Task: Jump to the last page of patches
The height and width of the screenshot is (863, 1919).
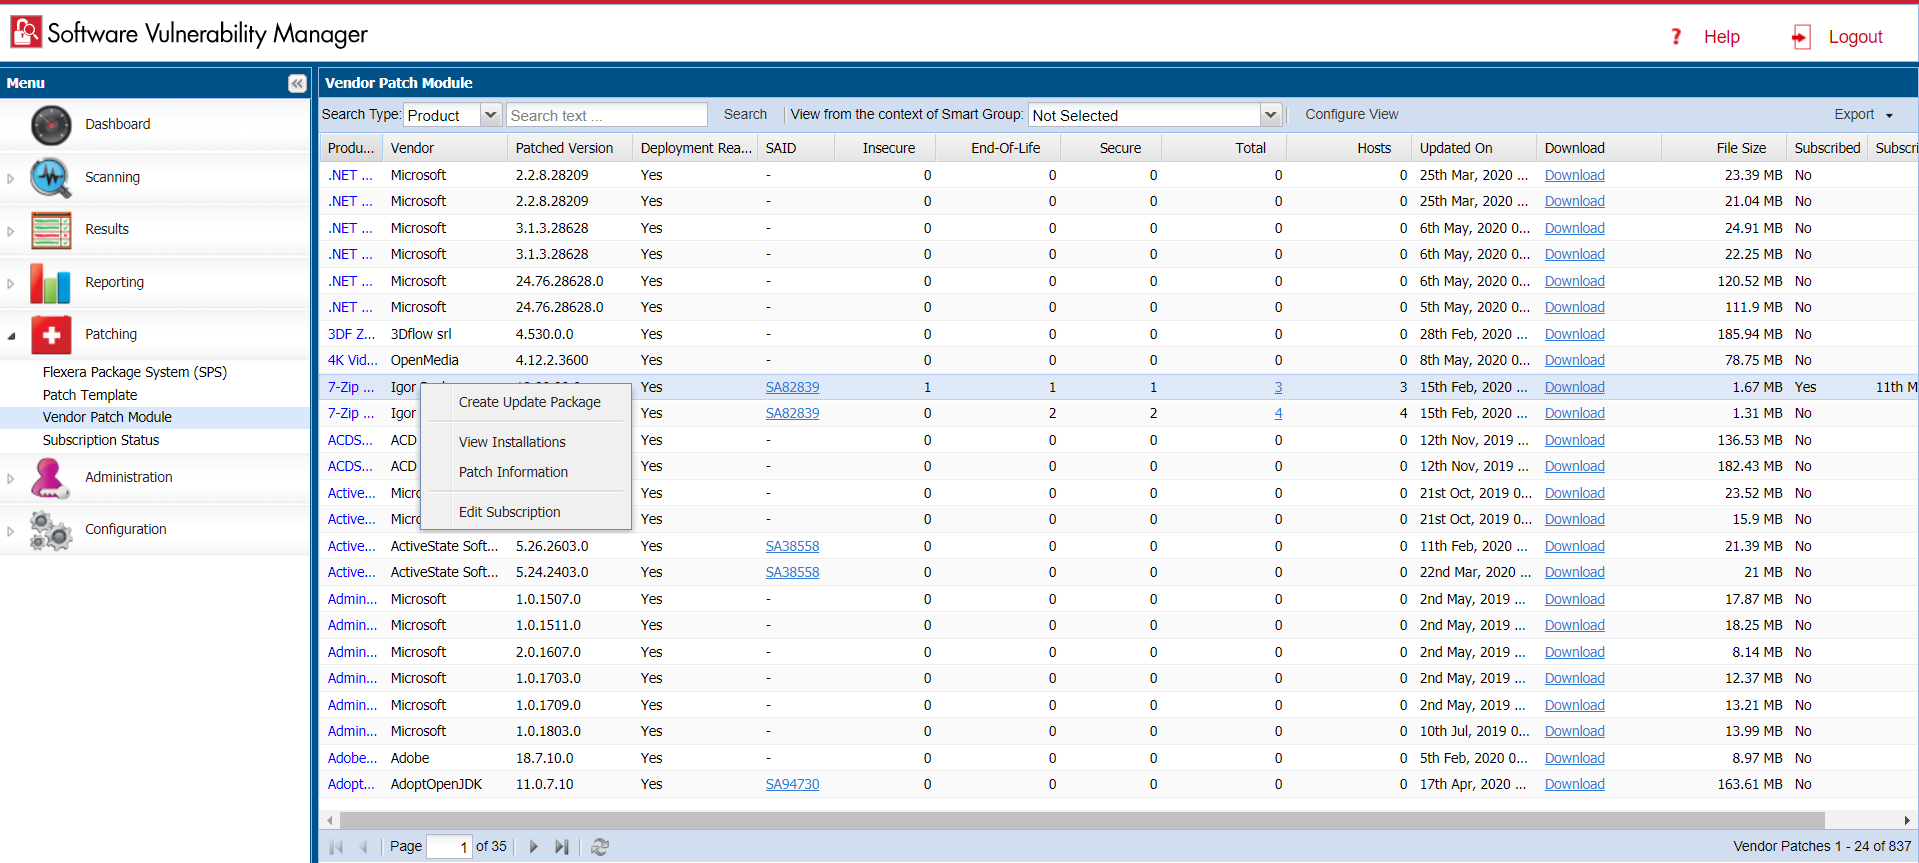Action: [562, 847]
